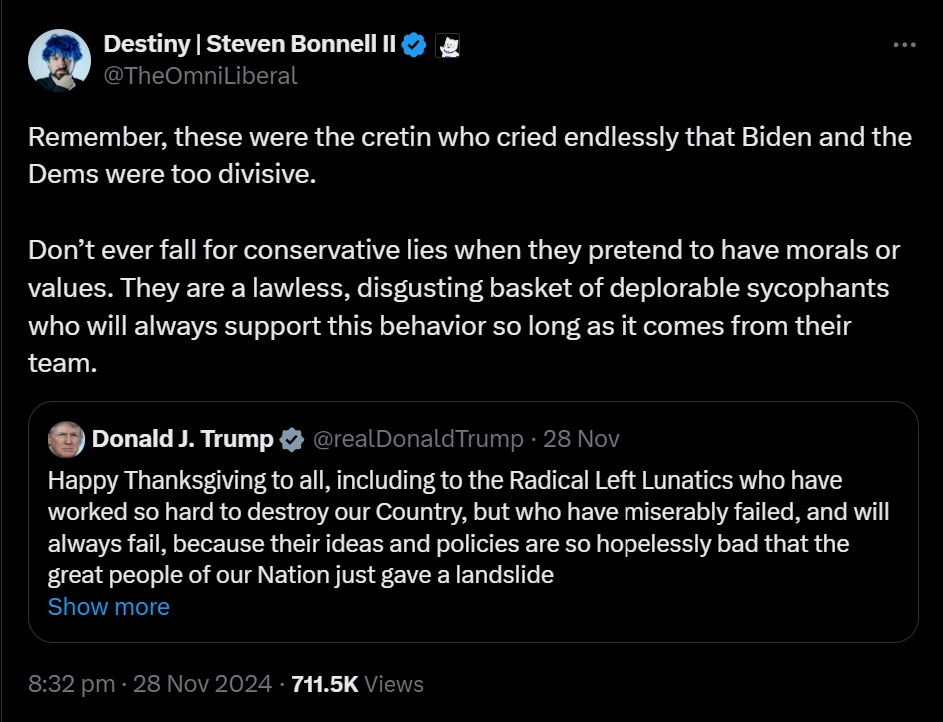Click the blue verified badge beside Destiny's name

point(415,45)
